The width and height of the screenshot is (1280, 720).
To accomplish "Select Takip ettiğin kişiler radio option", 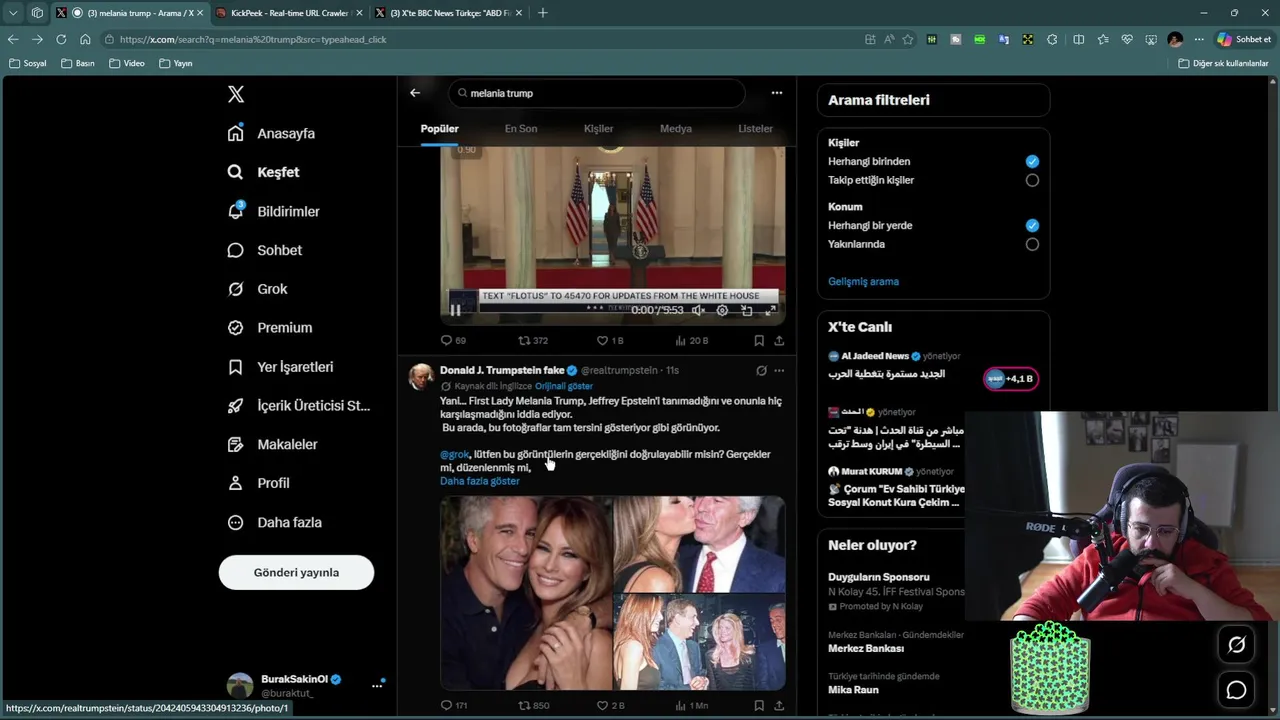I will pyautogui.click(x=1032, y=180).
